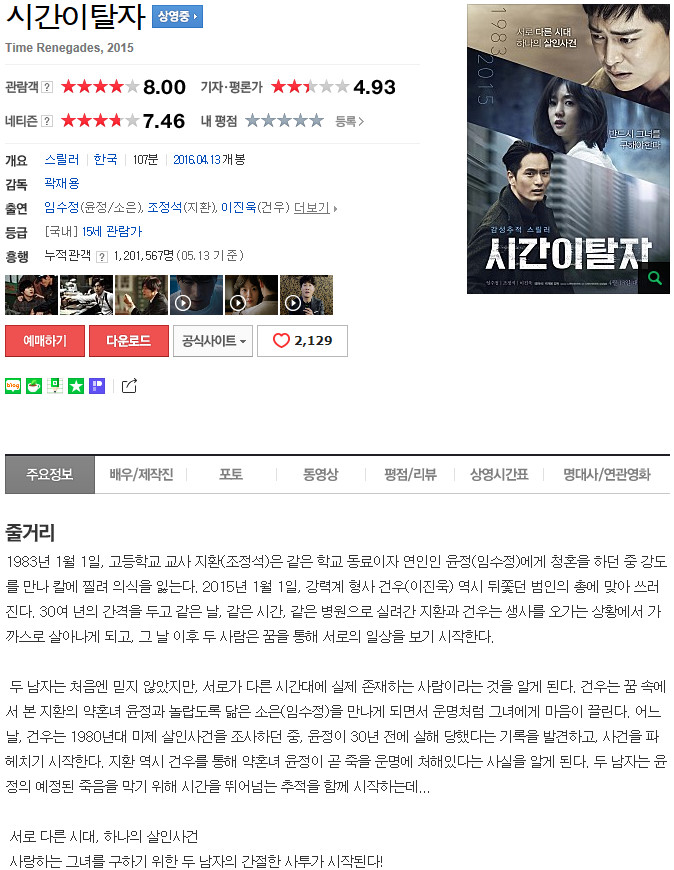Expand the cast list with 더보기

(x=315, y=208)
